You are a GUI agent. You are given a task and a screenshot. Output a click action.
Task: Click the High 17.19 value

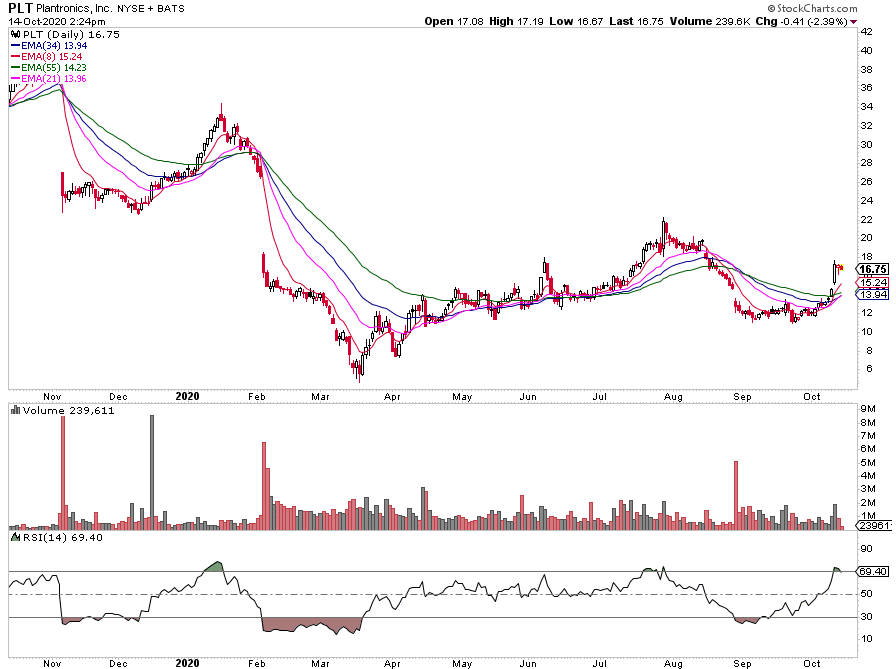tap(516, 21)
